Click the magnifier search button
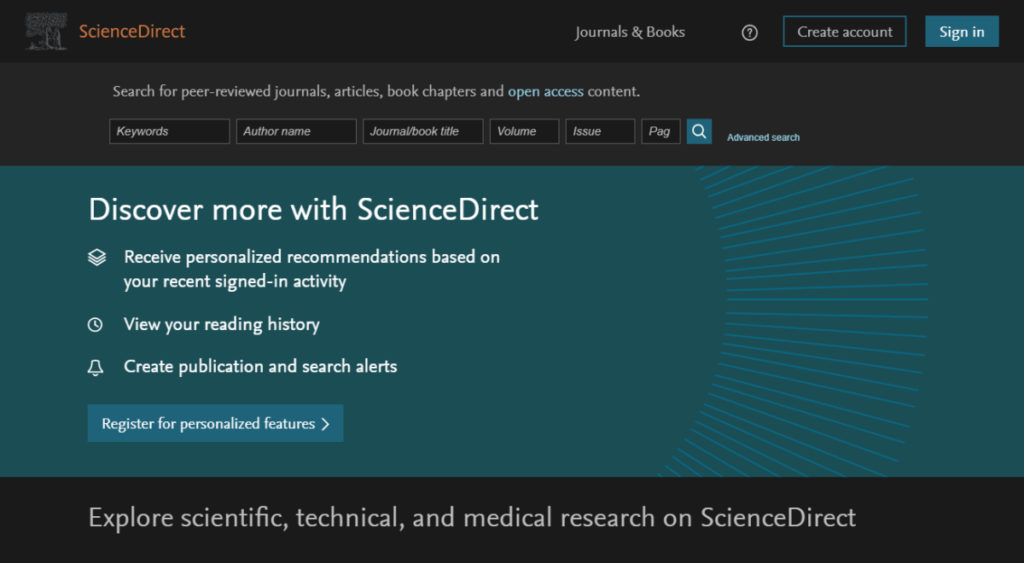 [699, 131]
